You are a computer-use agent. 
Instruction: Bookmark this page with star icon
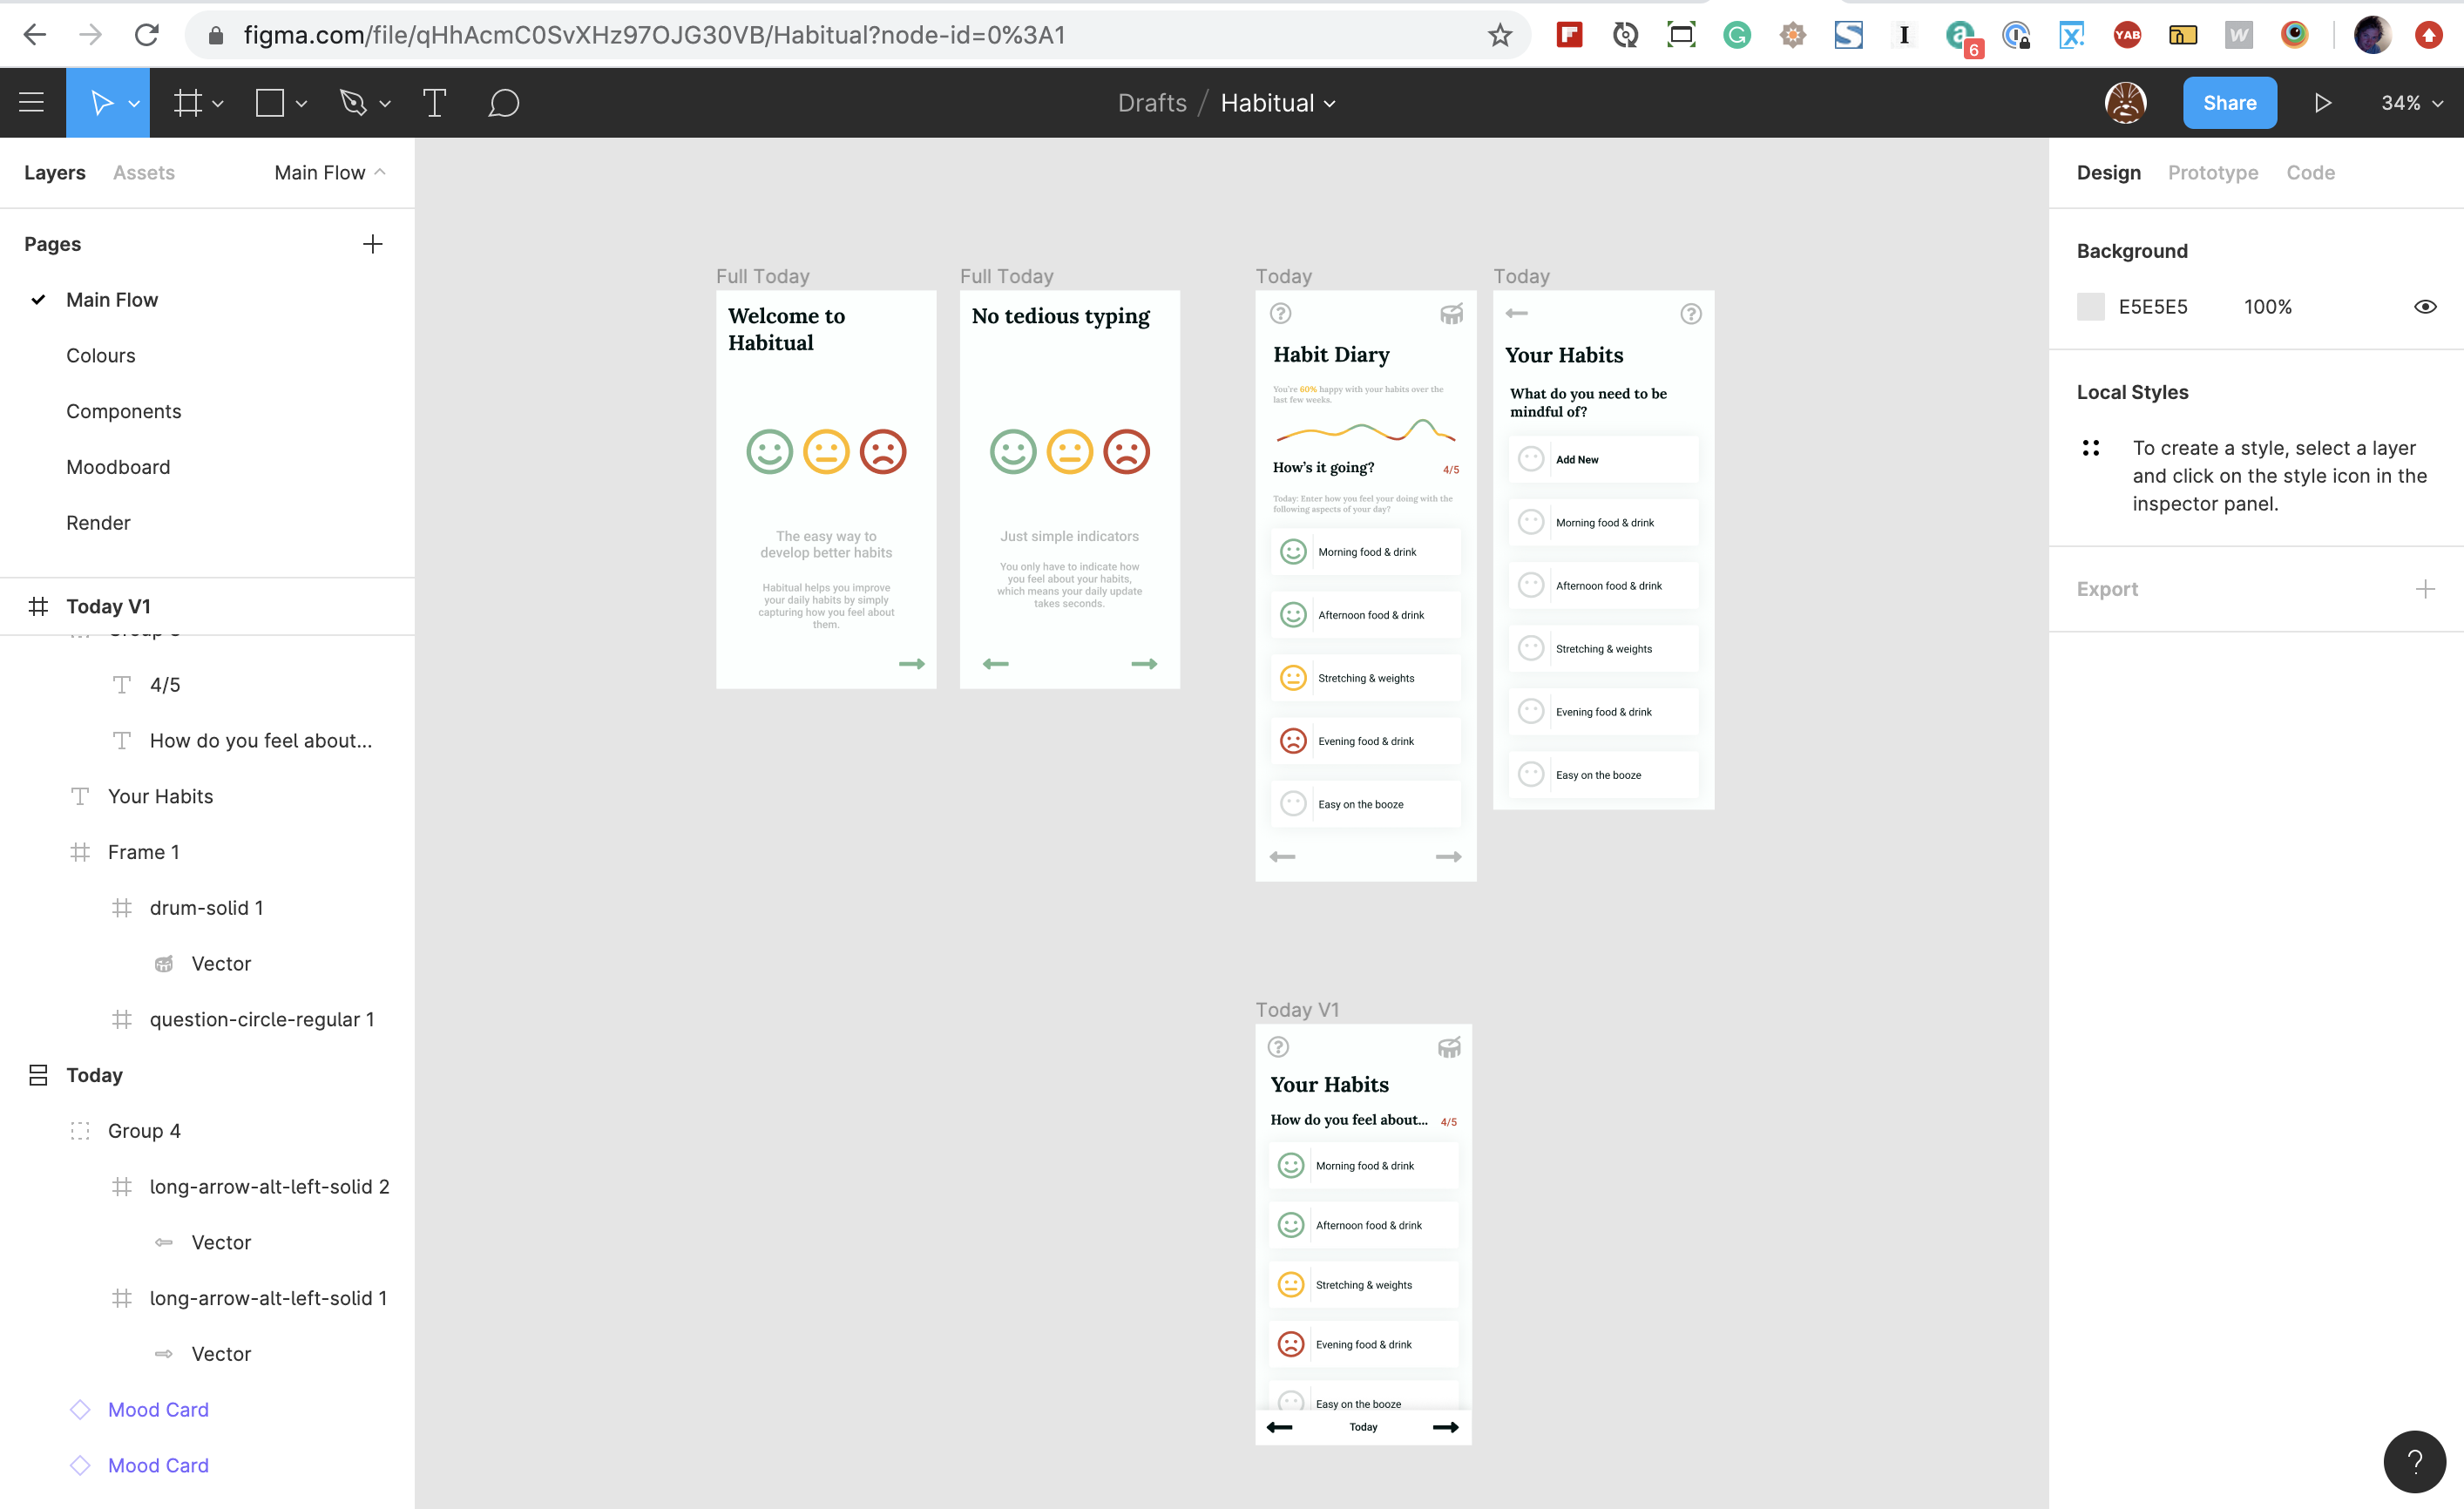(1499, 35)
